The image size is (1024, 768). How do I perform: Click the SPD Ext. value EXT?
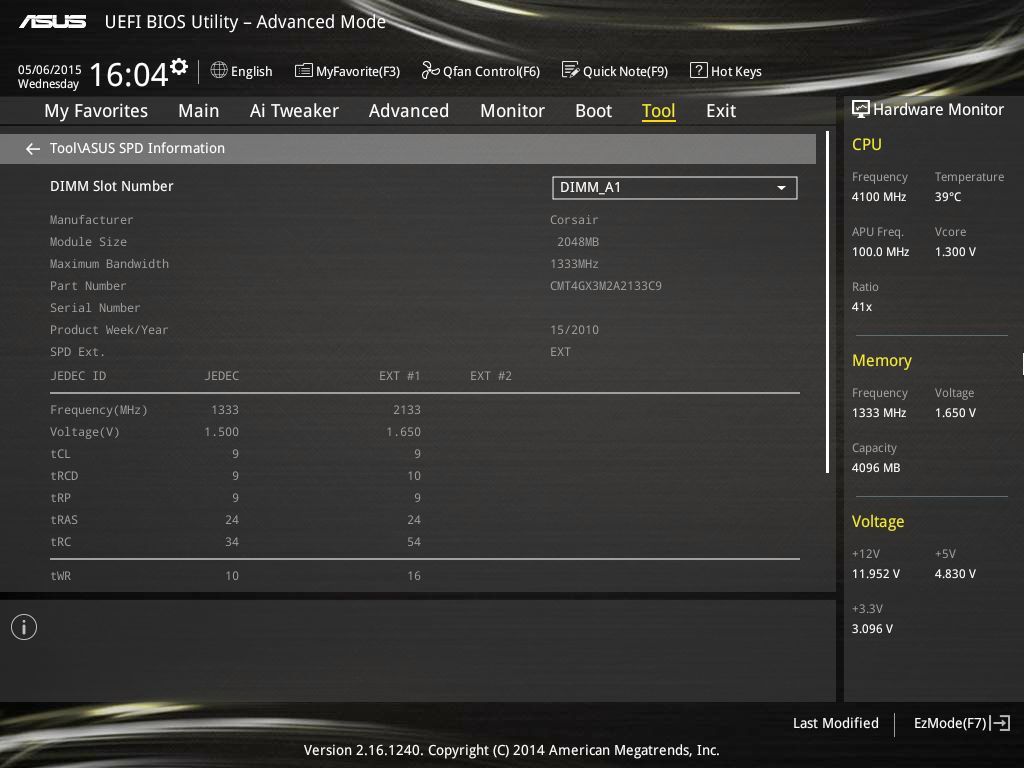pos(560,352)
